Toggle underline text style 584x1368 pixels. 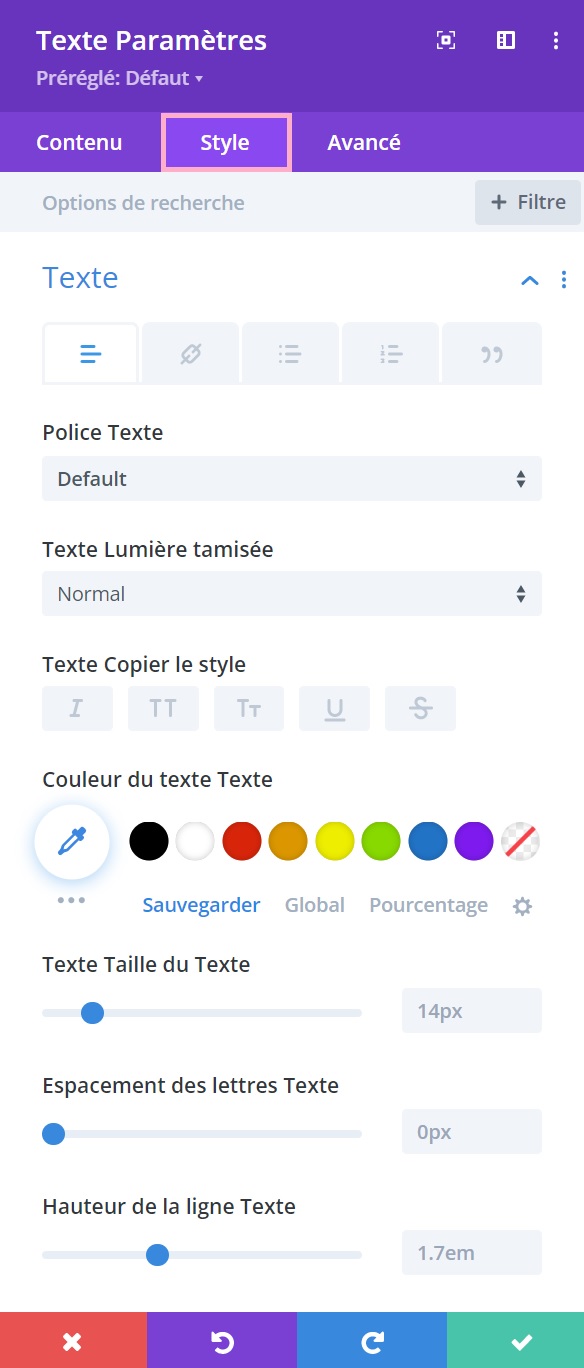point(335,708)
